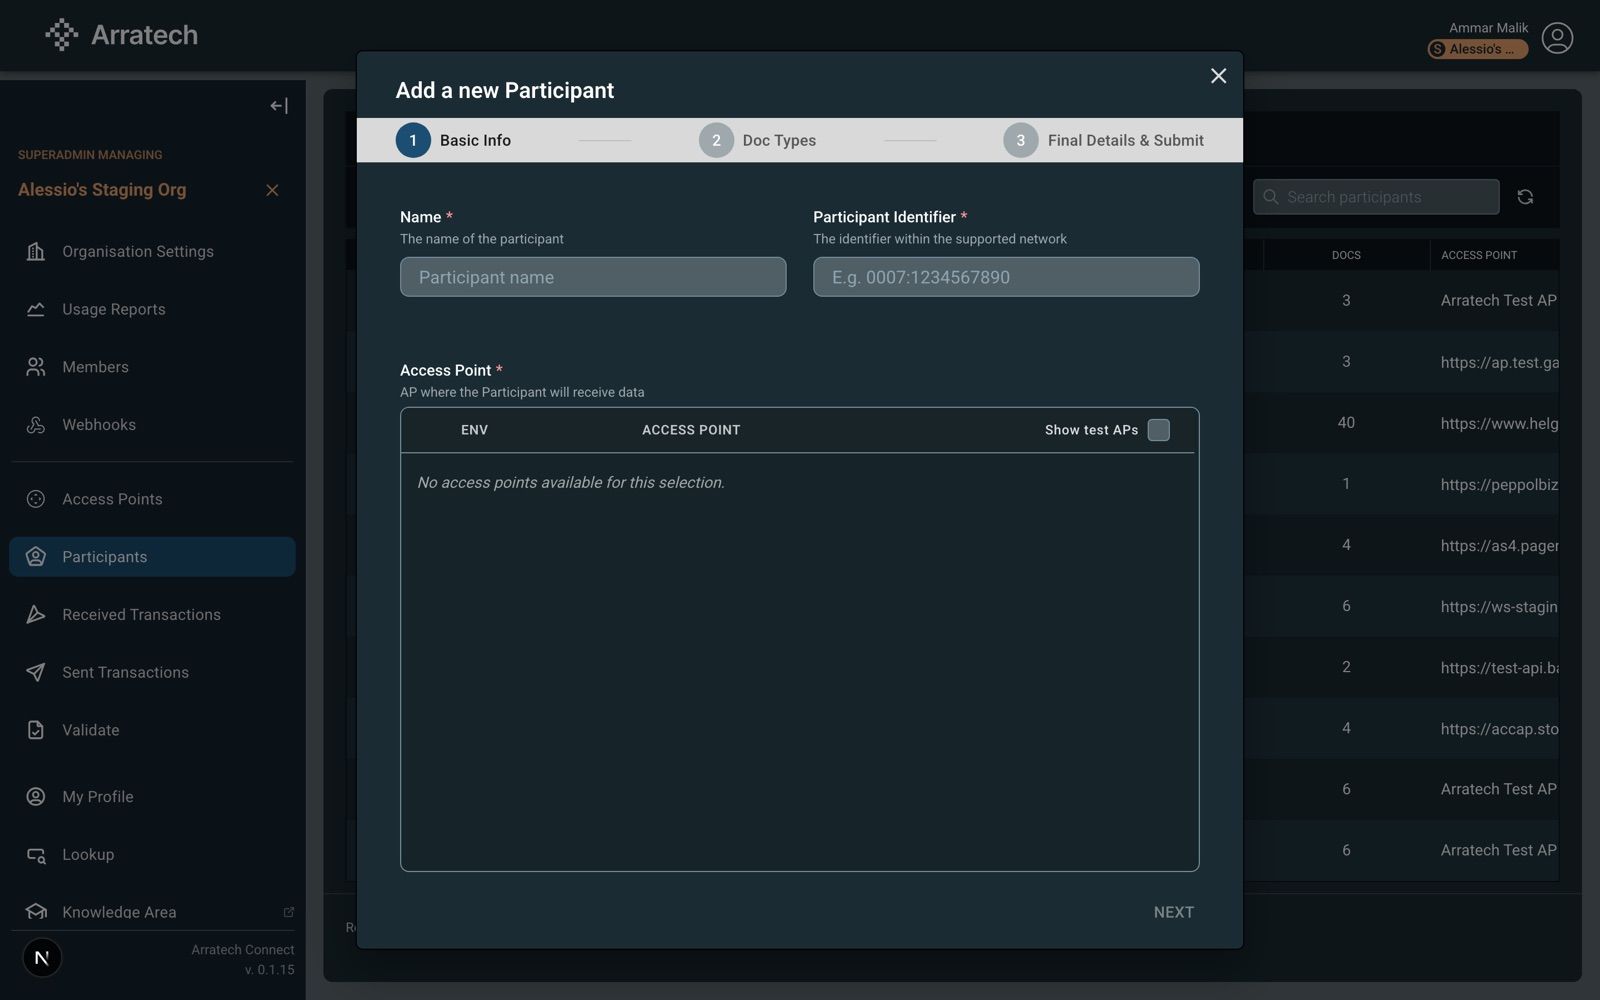1600x1000 pixels.
Task: Open Access Points in the sidebar
Action: (152, 499)
